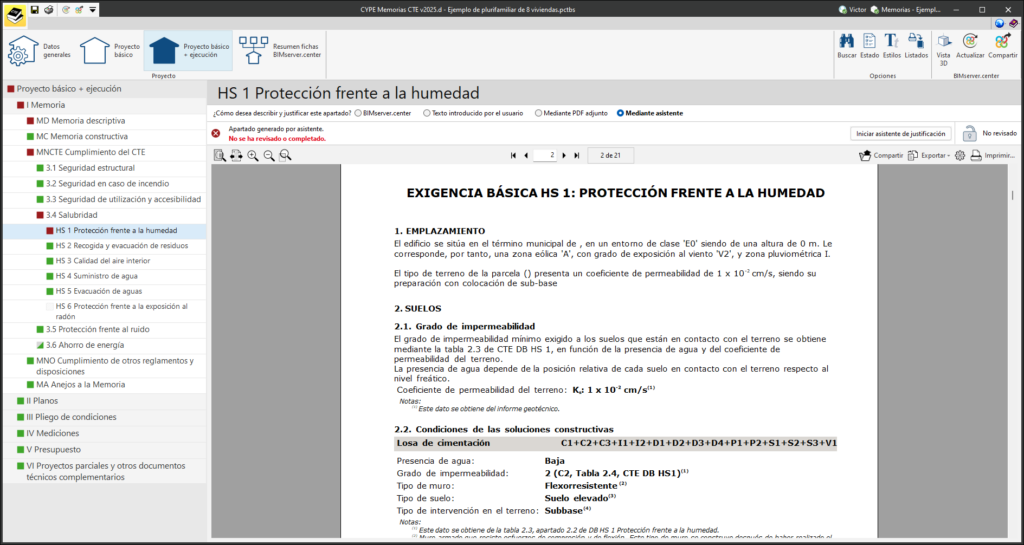Viewport: 1024px width, 545px height.
Task: Click the blue globe icon below the title bar
Action: [1000, 23]
